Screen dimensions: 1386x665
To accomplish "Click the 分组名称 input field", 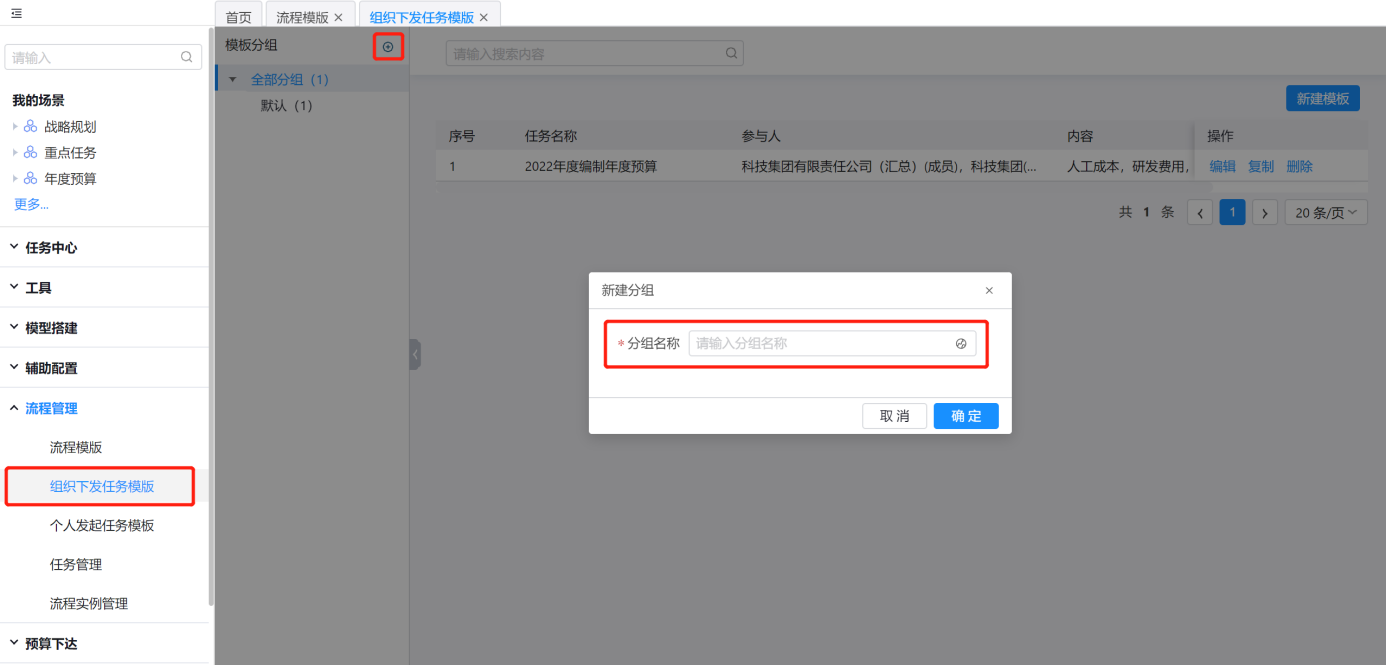I will click(x=820, y=344).
